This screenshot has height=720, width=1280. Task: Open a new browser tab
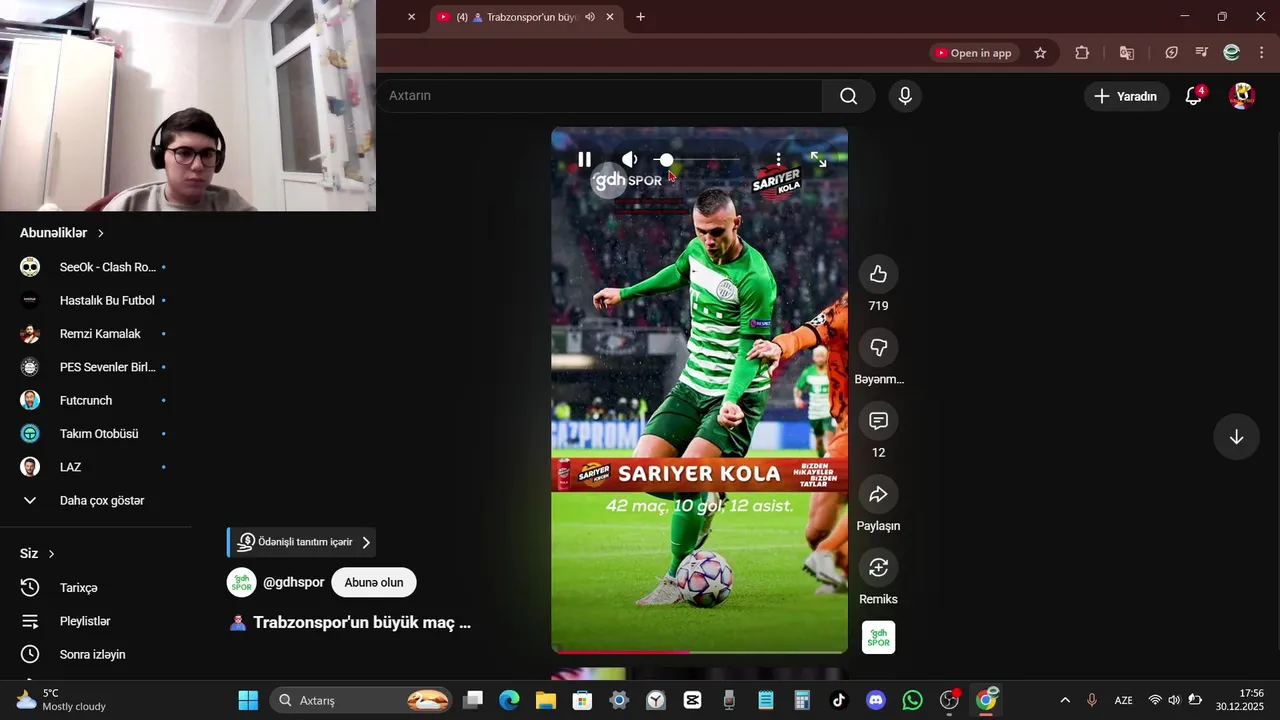point(640,17)
